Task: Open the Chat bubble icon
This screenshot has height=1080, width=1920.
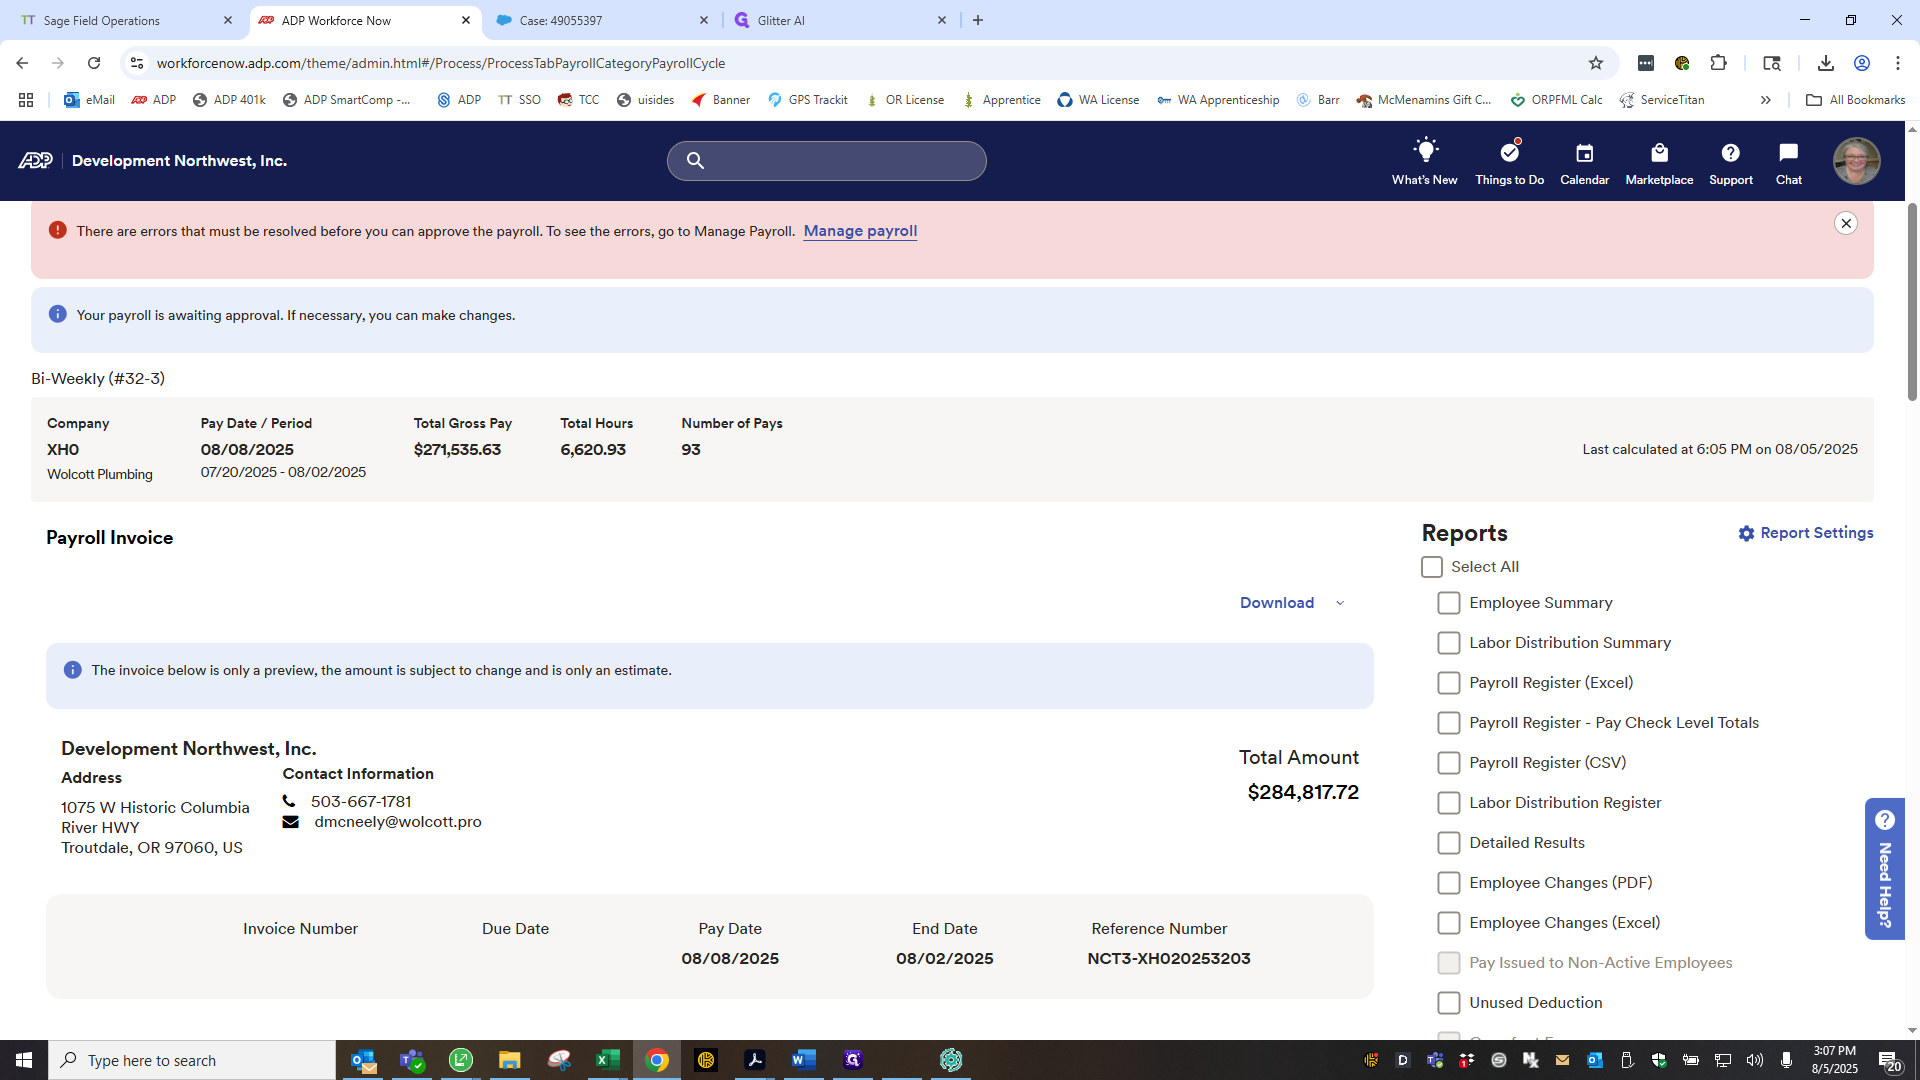Action: [1788, 152]
